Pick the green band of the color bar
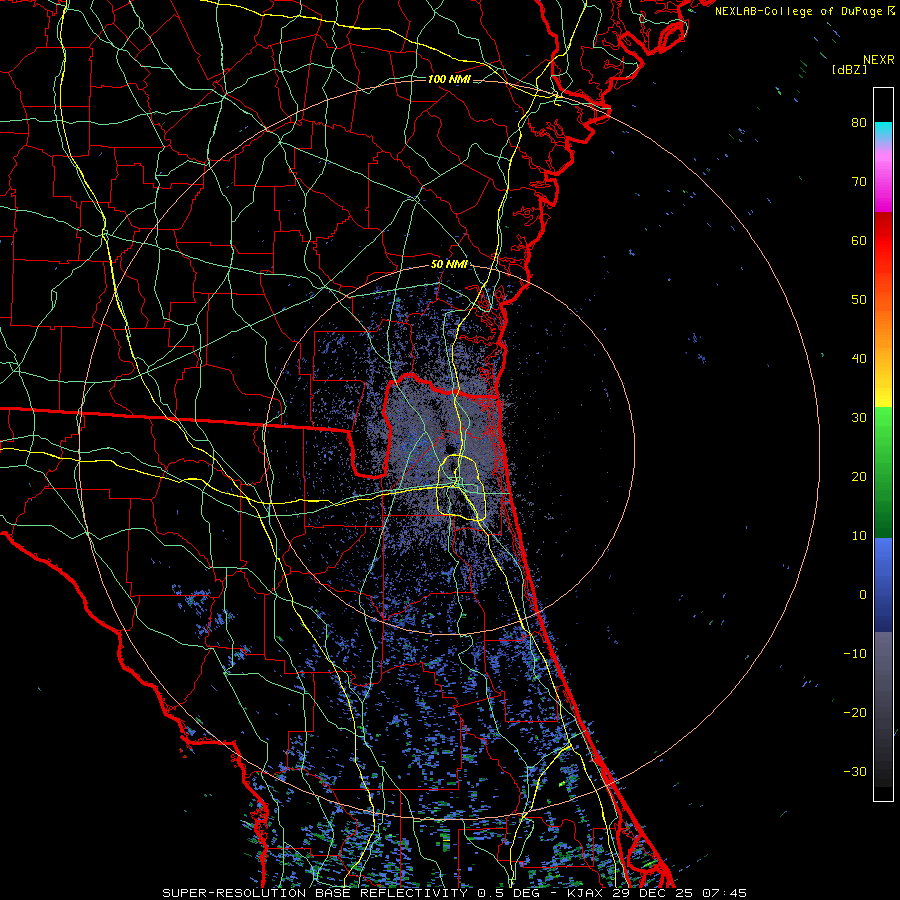The height and width of the screenshot is (900, 900). pyautogui.click(x=883, y=472)
